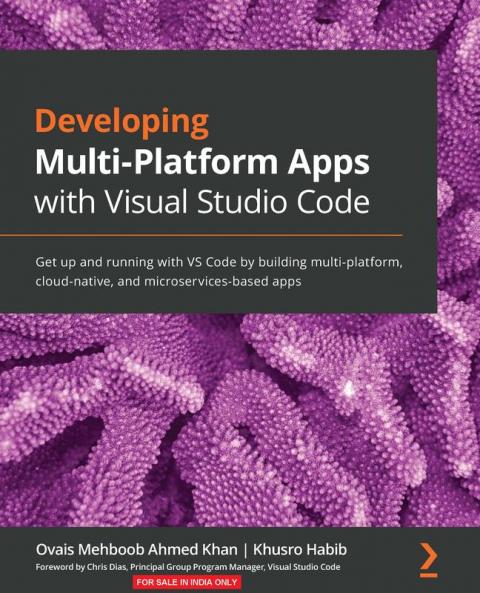This screenshot has width=480, height=593.
Task: Click the word "Developing" in orange
Action: (122, 123)
